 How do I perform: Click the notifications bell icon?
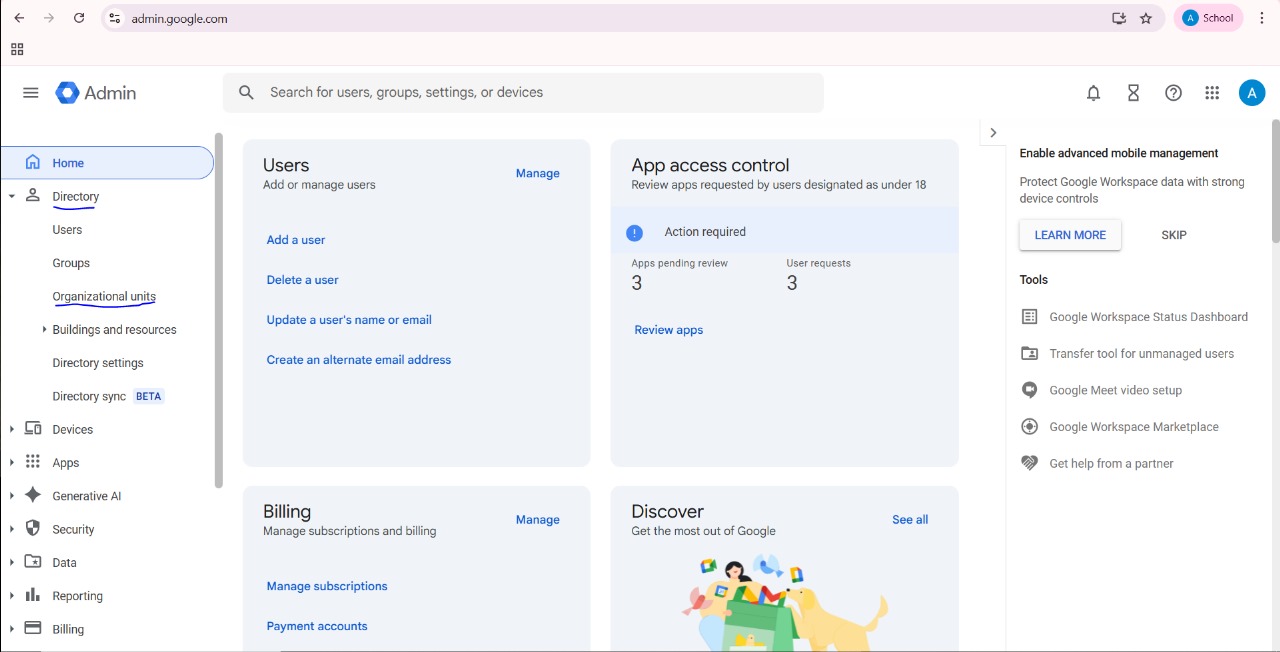(1093, 93)
